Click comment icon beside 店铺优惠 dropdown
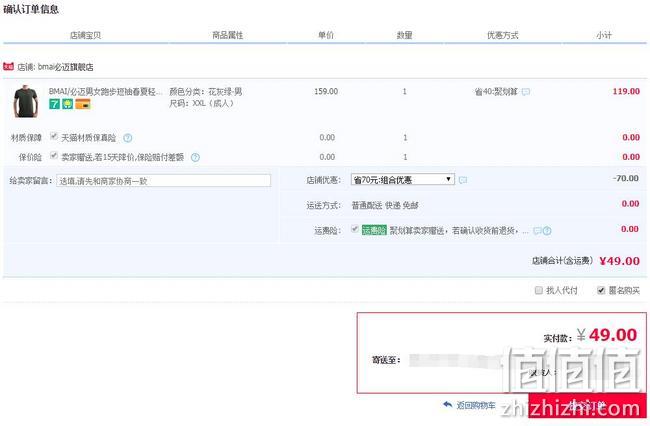The image size is (650, 426). coord(463,180)
